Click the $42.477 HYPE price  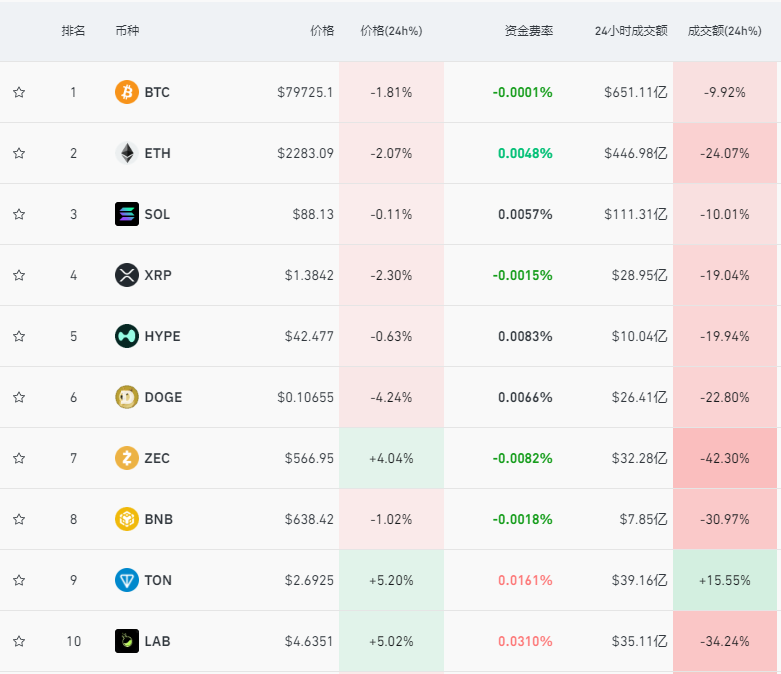point(309,336)
